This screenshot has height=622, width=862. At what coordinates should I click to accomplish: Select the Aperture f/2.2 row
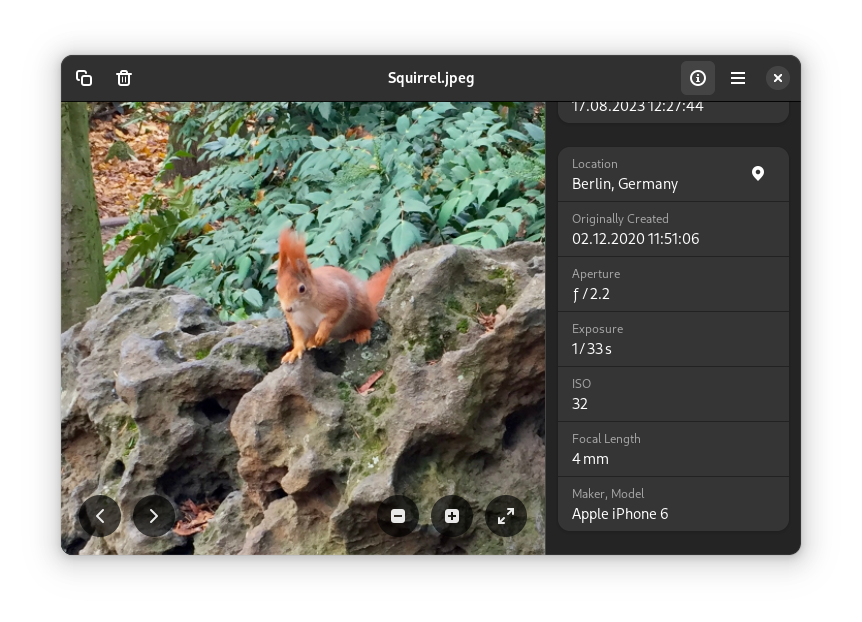[x=673, y=284]
